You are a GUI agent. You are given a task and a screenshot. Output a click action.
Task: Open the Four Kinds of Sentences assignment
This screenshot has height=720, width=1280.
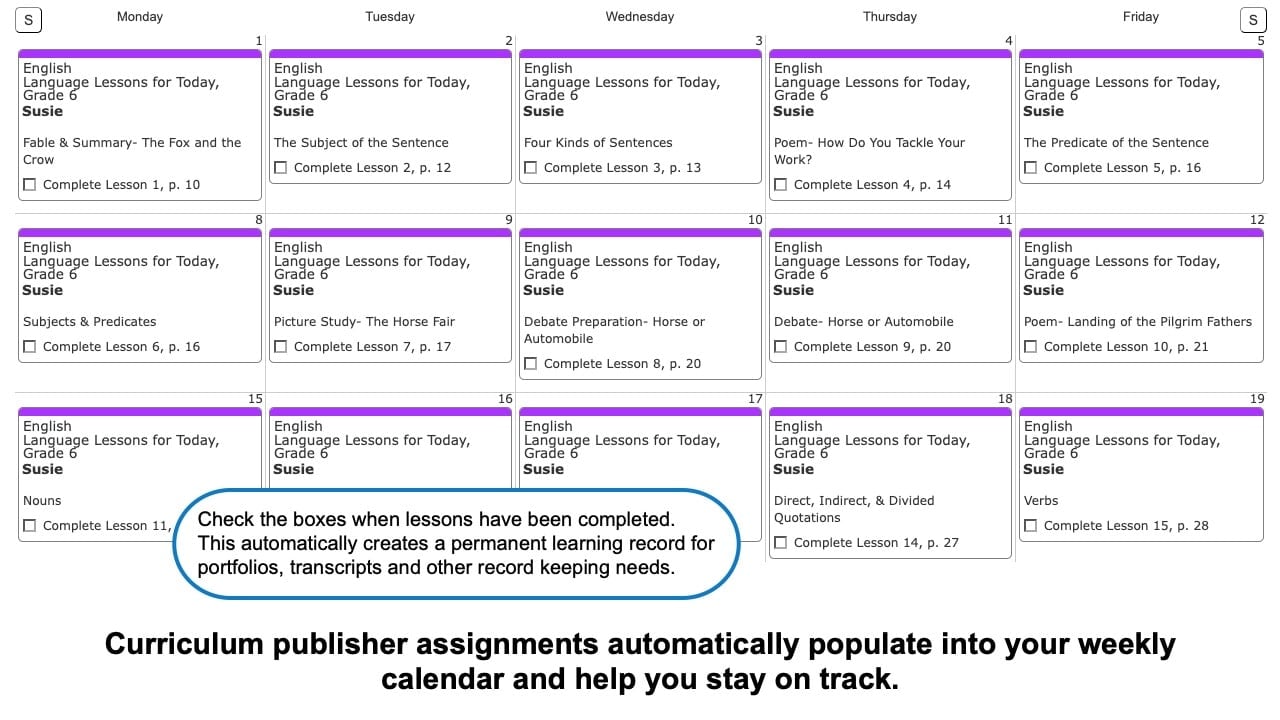598,143
